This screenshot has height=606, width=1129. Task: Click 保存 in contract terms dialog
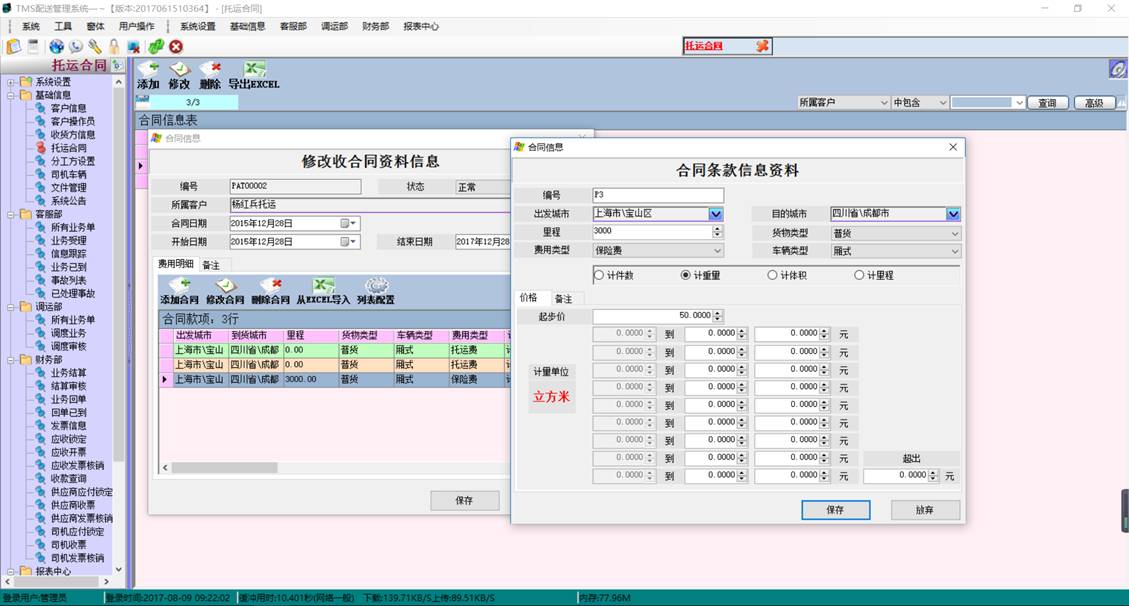point(835,510)
